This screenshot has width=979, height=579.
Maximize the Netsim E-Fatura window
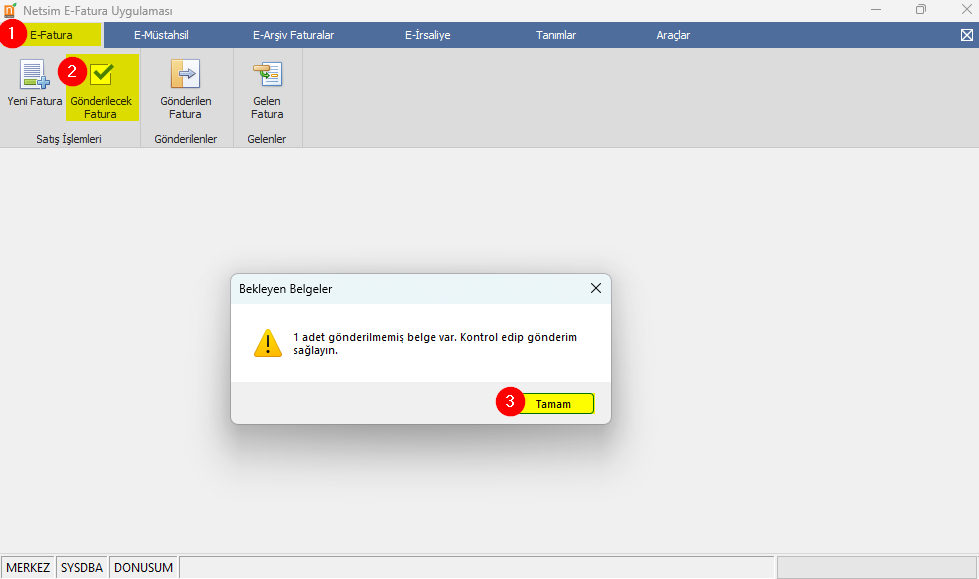click(920, 10)
